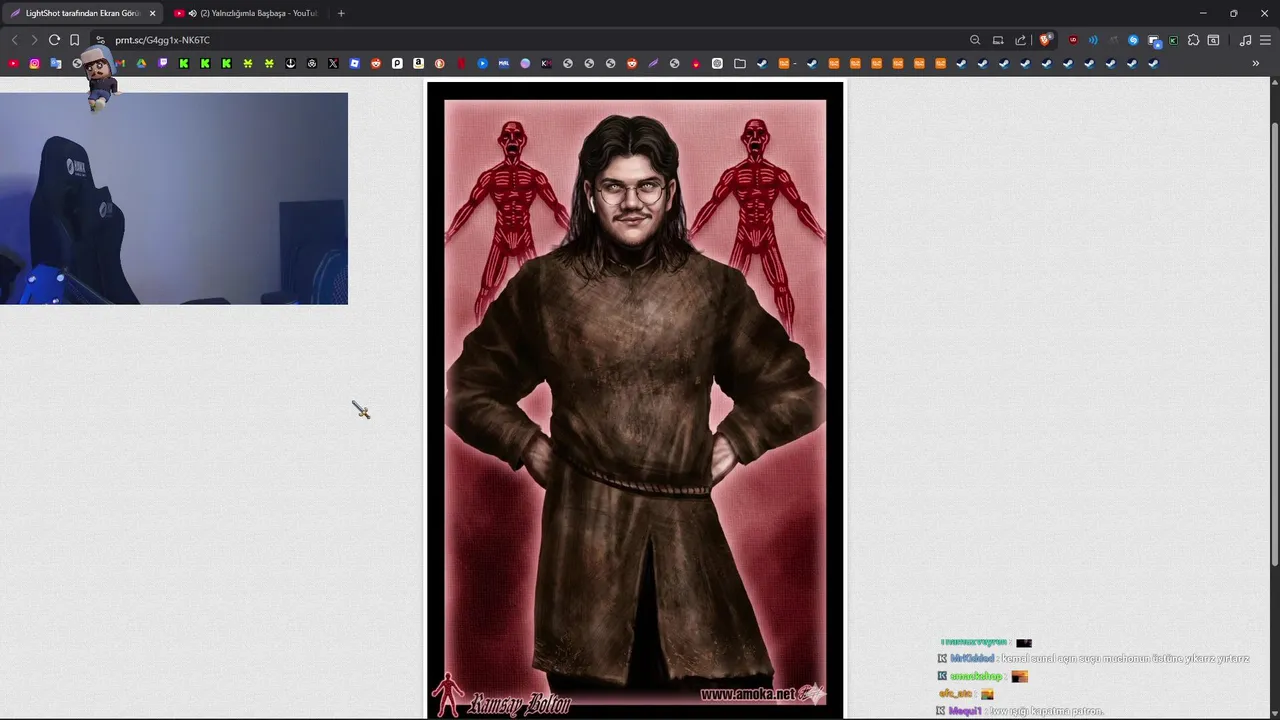Open the Twitch bookmark
1280x720 pixels.
[163, 63]
